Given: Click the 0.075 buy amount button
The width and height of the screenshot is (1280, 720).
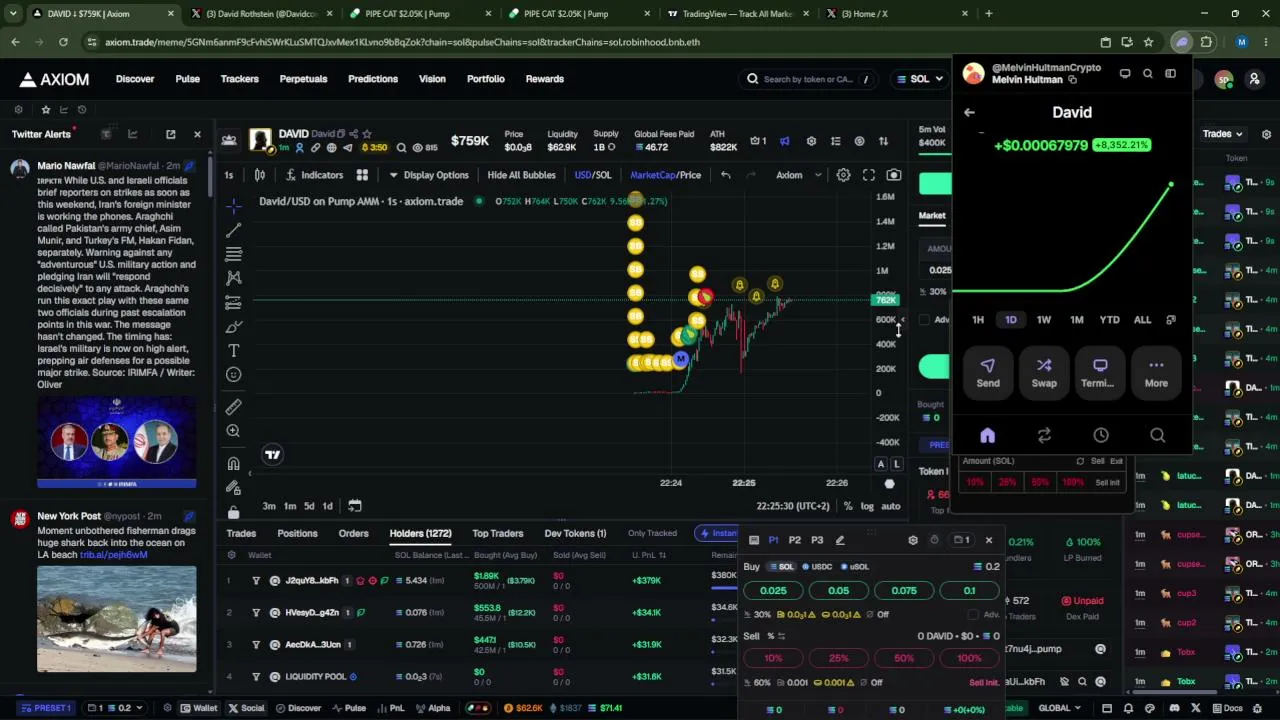Looking at the screenshot, I should point(904,590).
